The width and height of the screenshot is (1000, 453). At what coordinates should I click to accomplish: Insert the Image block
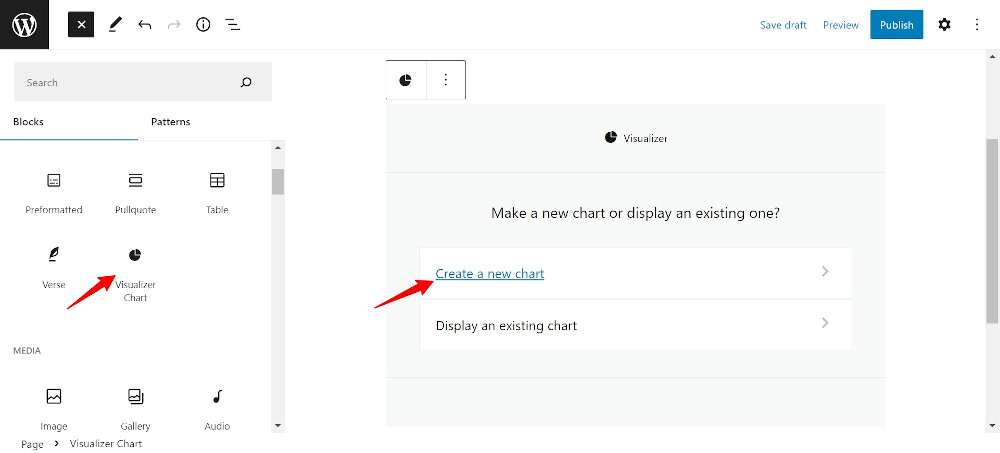(54, 408)
